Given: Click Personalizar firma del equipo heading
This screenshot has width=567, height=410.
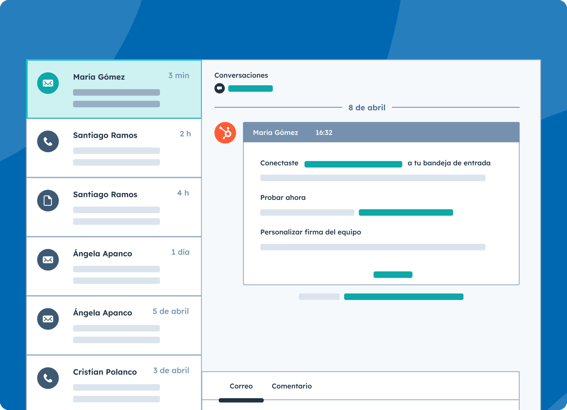Looking at the screenshot, I should (311, 232).
